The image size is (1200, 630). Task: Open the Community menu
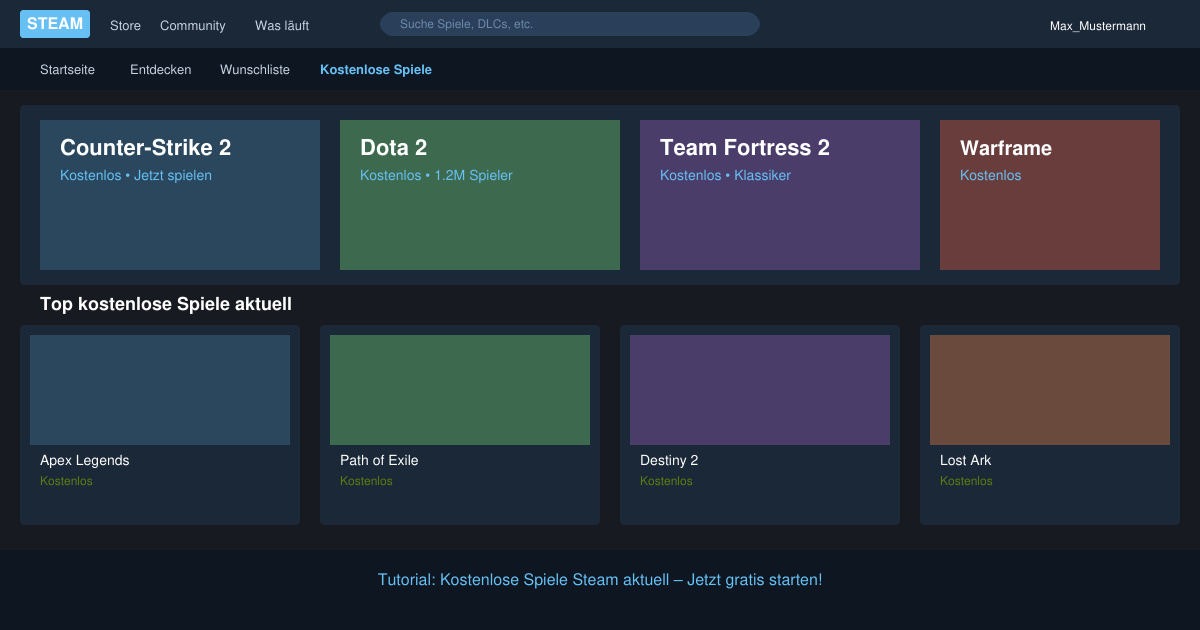click(x=193, y=26)
